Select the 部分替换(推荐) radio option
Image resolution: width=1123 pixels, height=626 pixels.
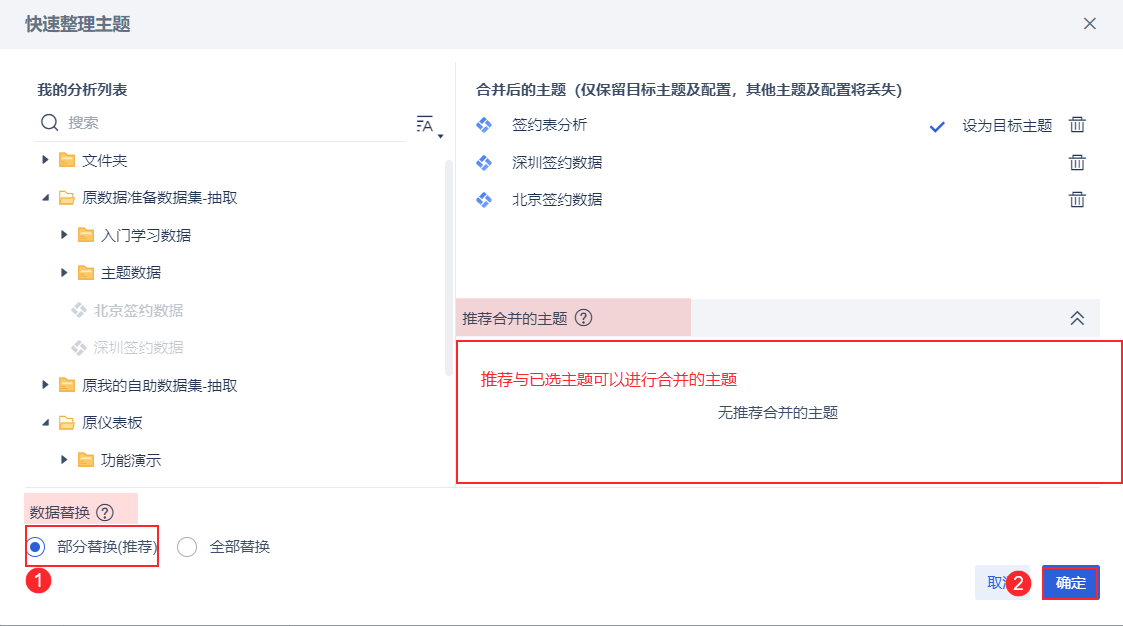point(36,547)
